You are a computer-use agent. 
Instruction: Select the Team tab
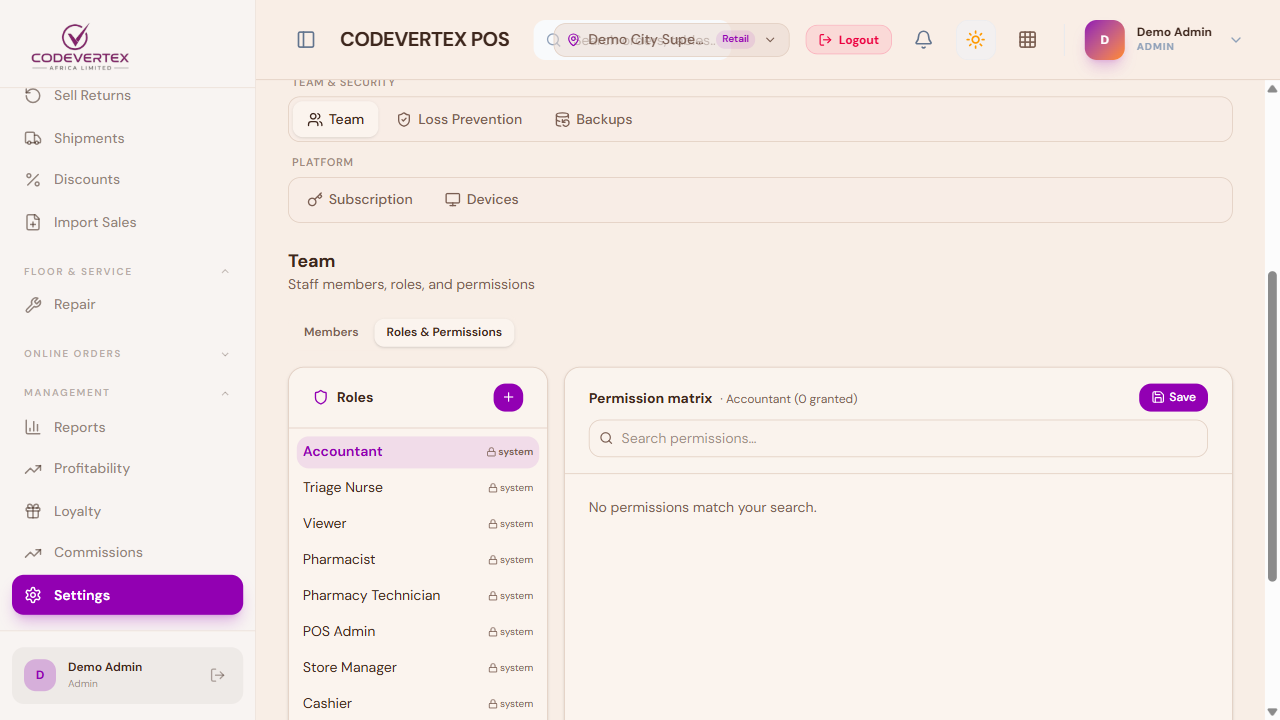(x=336, y=119)
